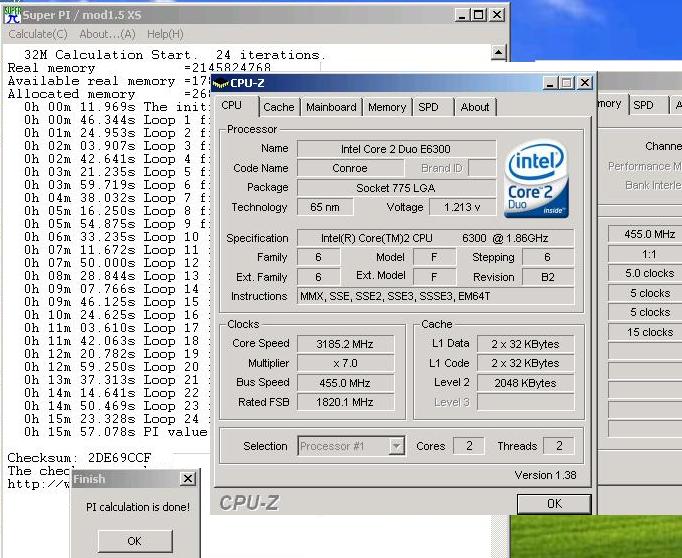Close the Super PI window
The width and height of the screenshot is (682, 558).
(497, 15)
